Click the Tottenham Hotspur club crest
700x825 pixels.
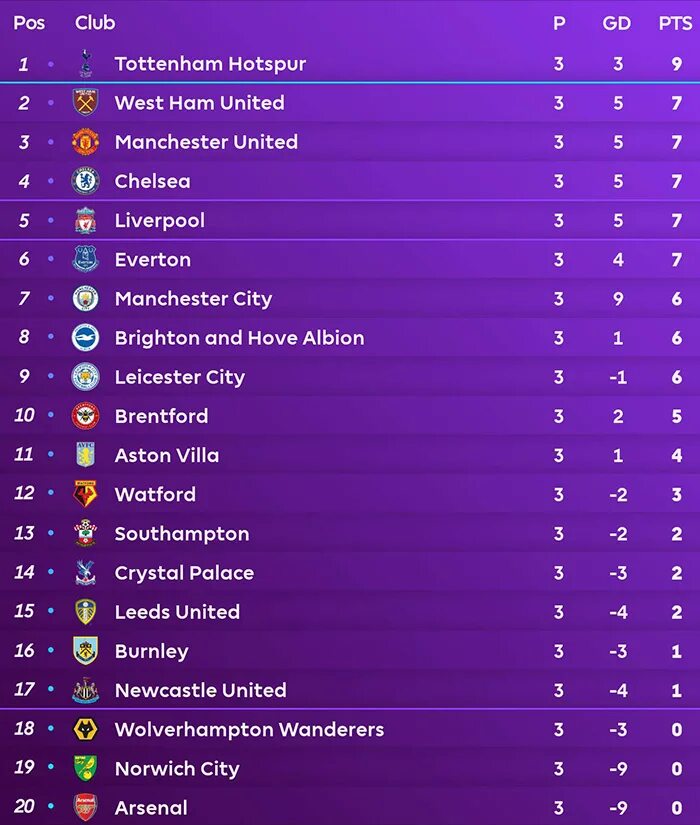pyautogui.click(x=85, y=64)
